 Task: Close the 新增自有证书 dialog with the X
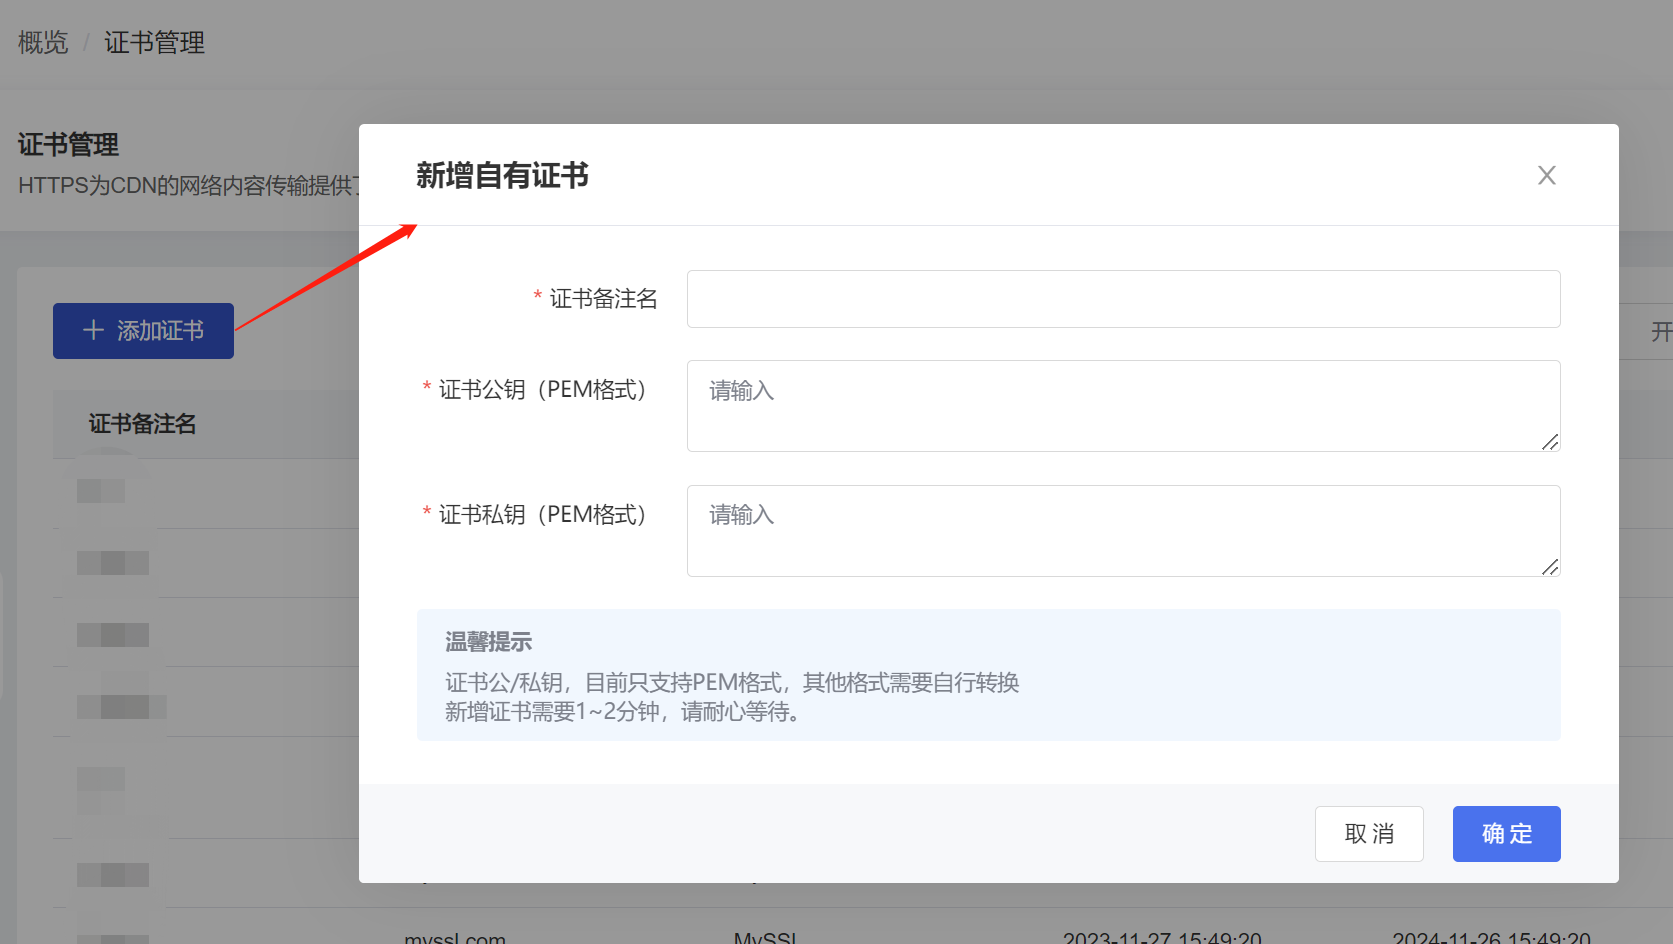[x=1546, y=175]
